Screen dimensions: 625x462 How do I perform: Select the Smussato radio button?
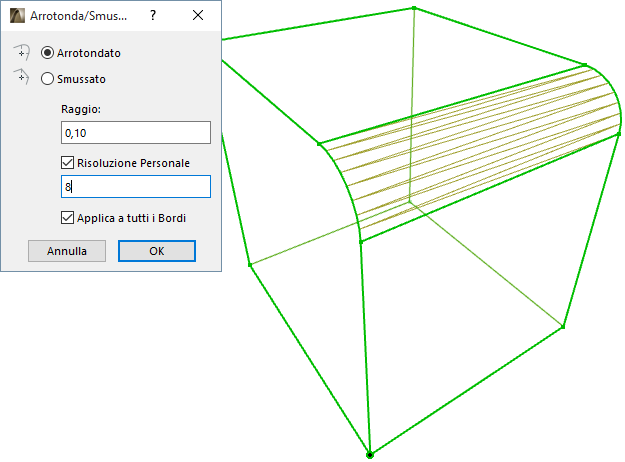[x=47, y=79]
